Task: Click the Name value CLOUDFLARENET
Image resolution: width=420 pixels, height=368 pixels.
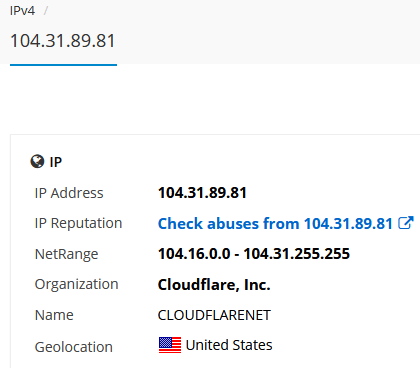Action: point(214,315)
